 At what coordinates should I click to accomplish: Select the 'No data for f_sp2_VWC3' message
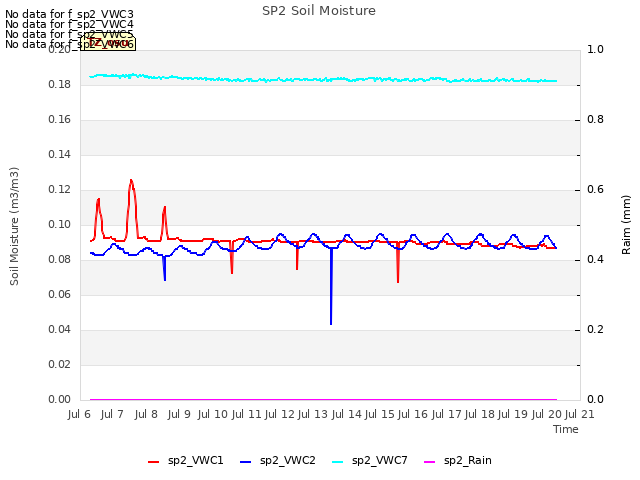pyautogui.click(x=69, y=14)
